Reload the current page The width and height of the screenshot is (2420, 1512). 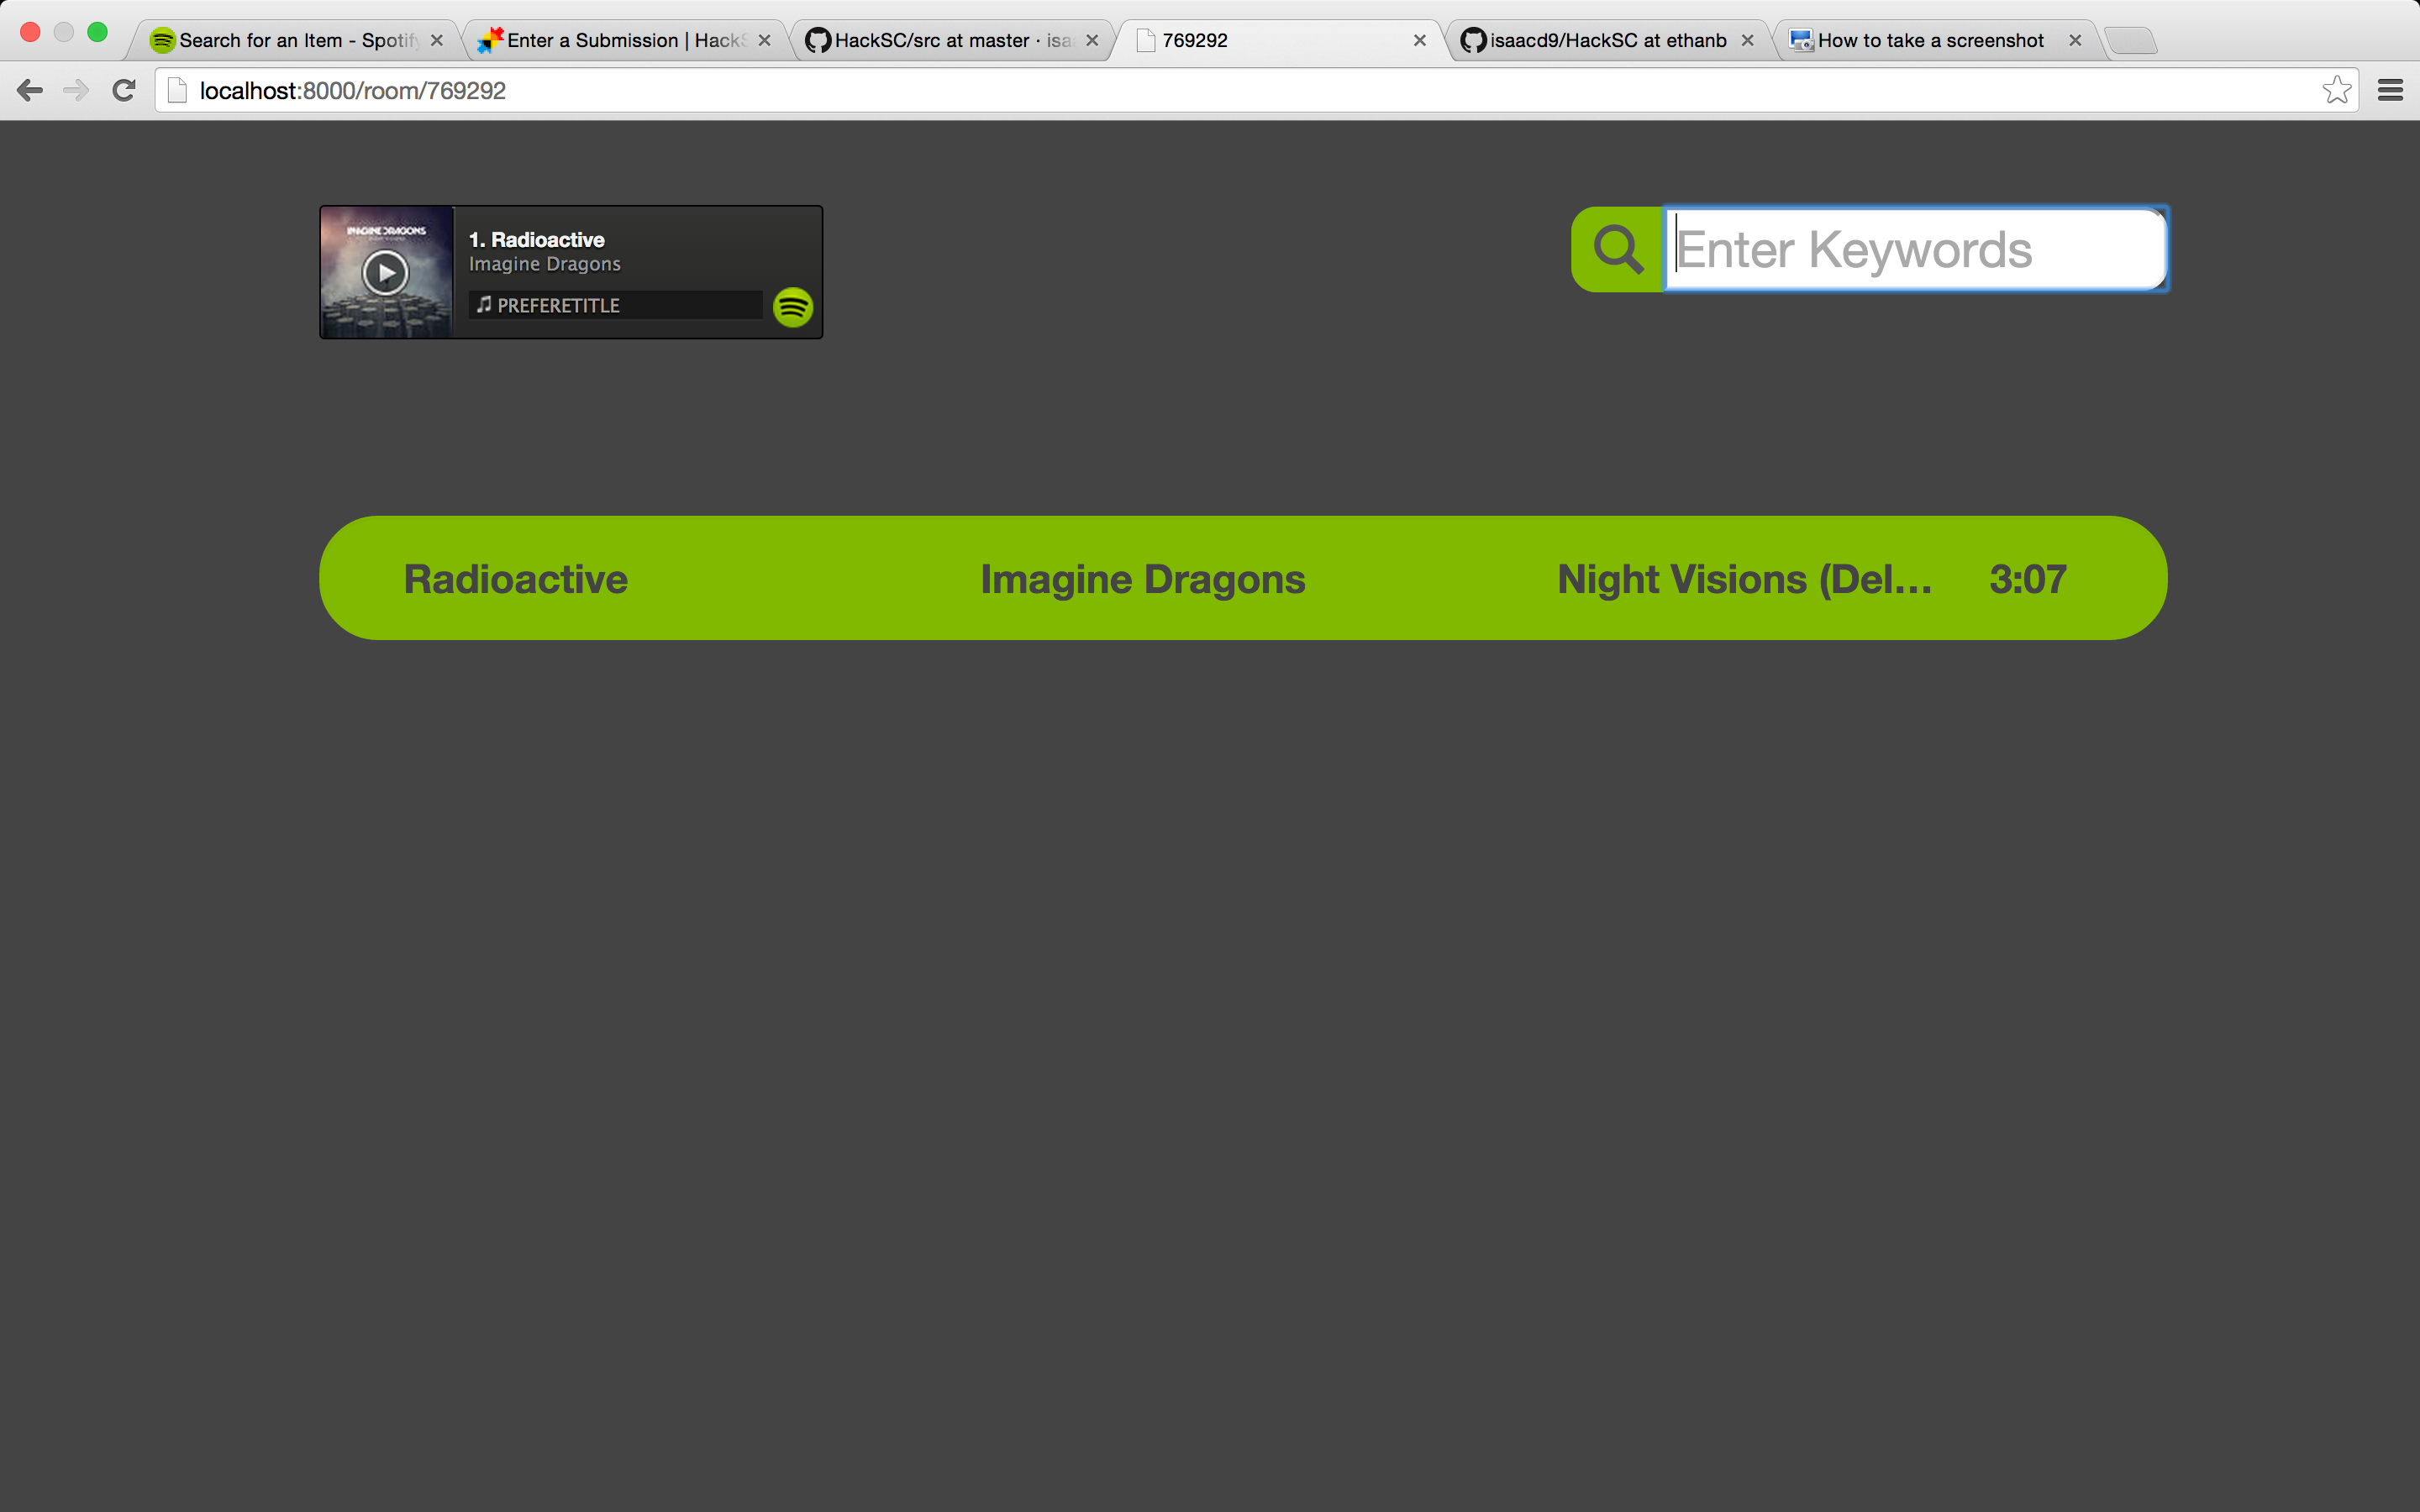click(124, 90)
